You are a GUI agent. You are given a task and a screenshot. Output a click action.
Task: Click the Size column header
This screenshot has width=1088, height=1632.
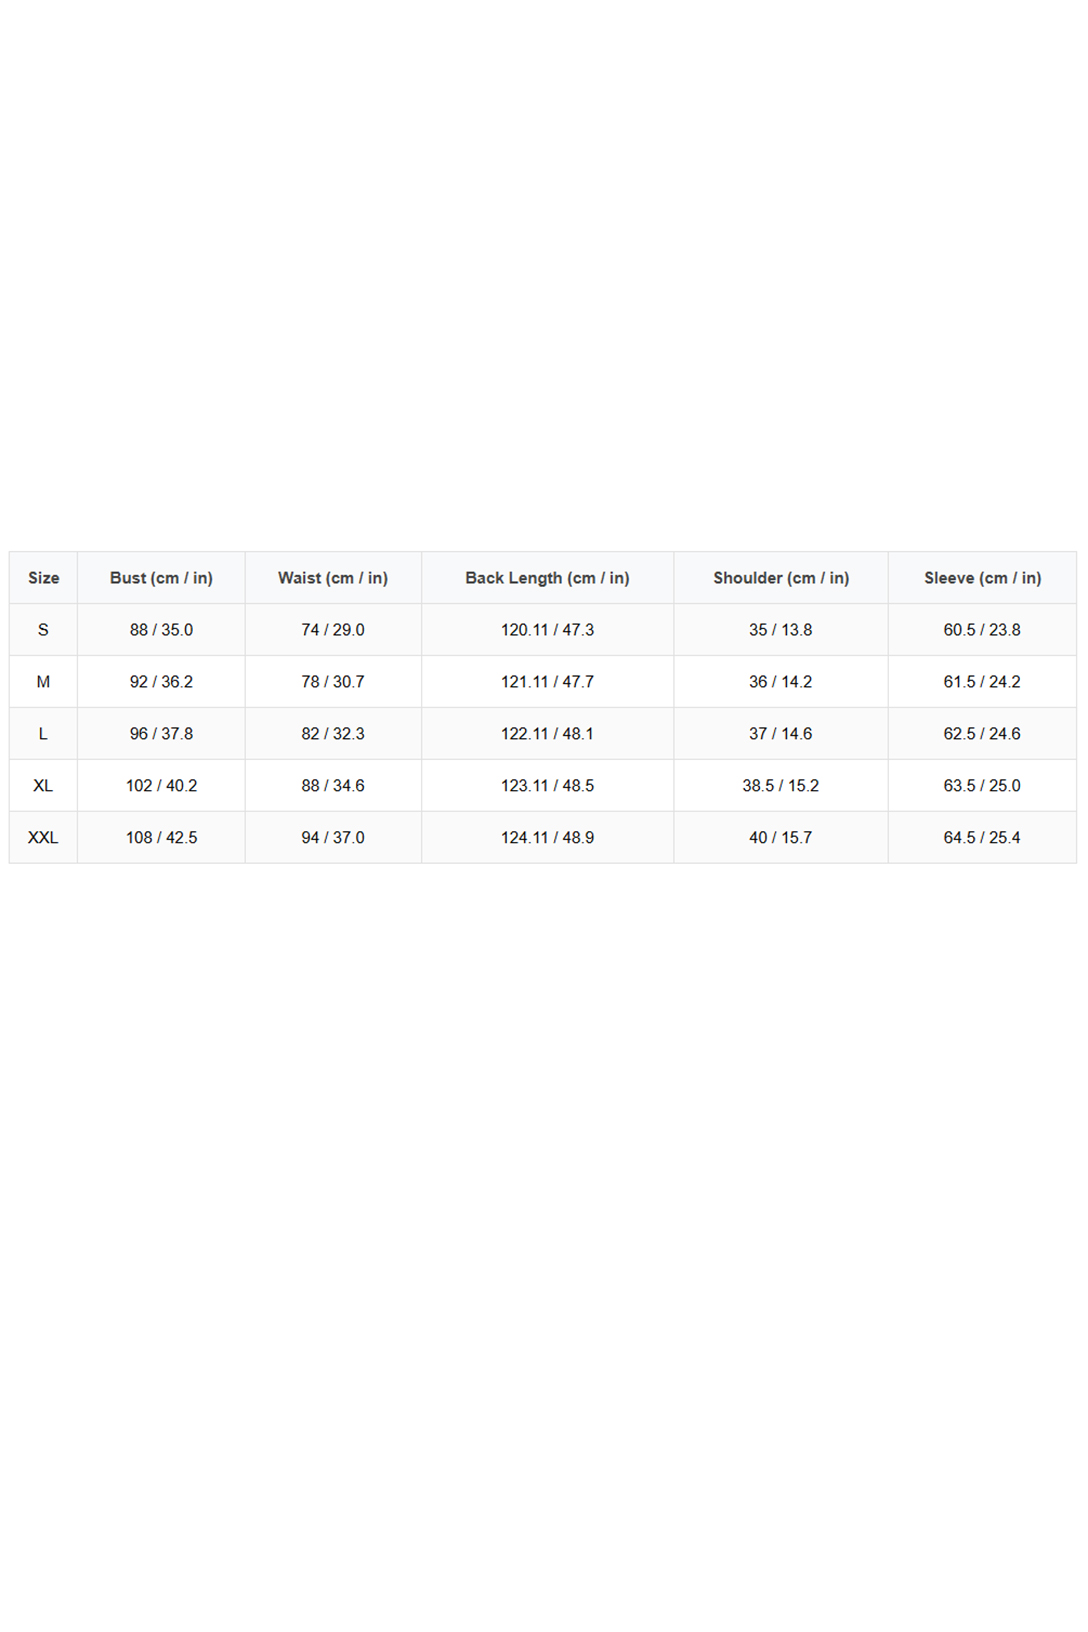pyautogui.click(x=43, y=578)
